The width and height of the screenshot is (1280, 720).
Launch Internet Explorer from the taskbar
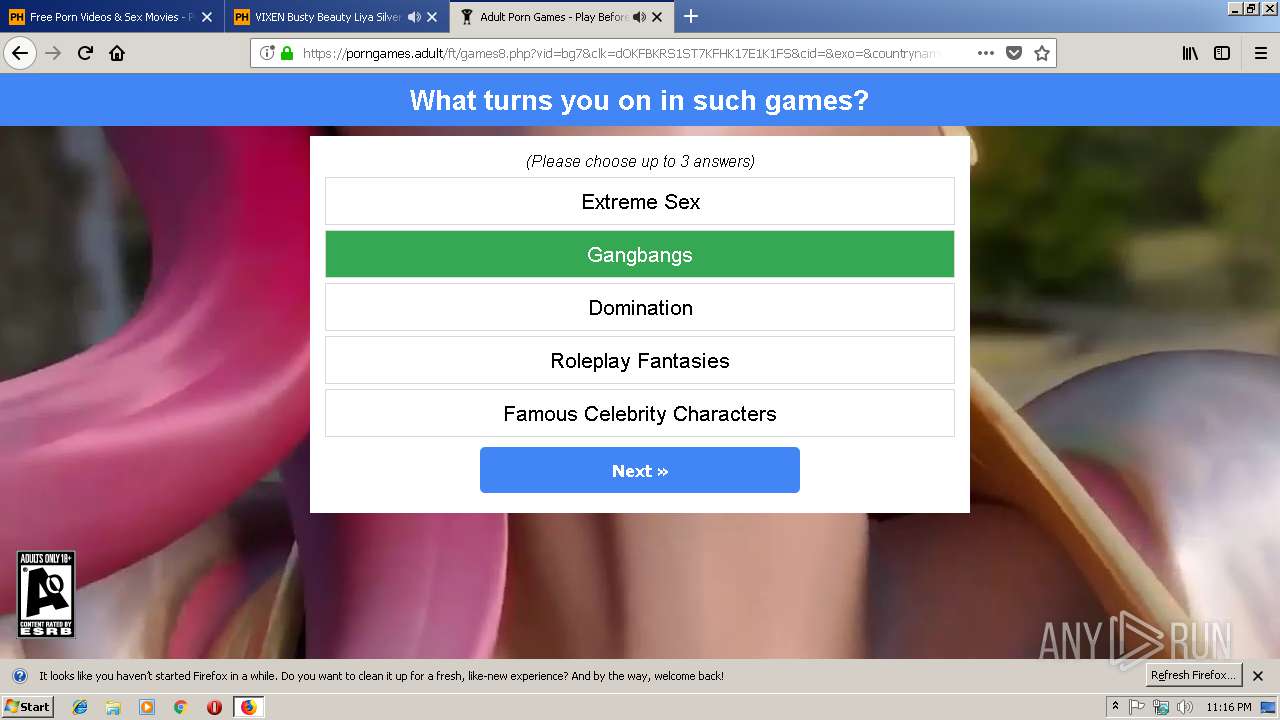point(80,707)
